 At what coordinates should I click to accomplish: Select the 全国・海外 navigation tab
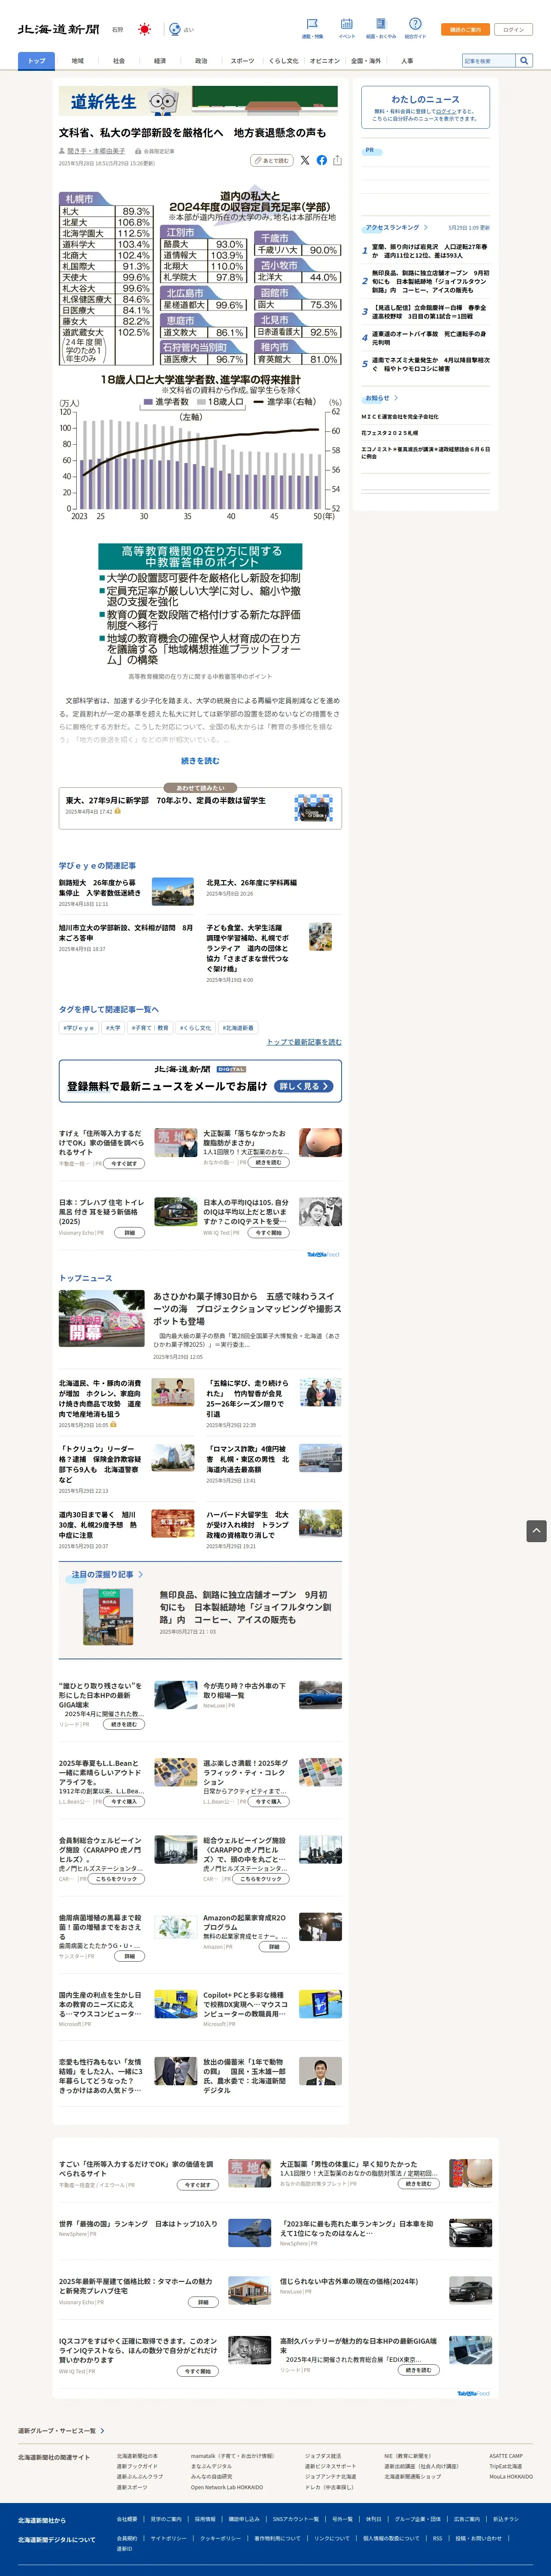coord(366,61)
